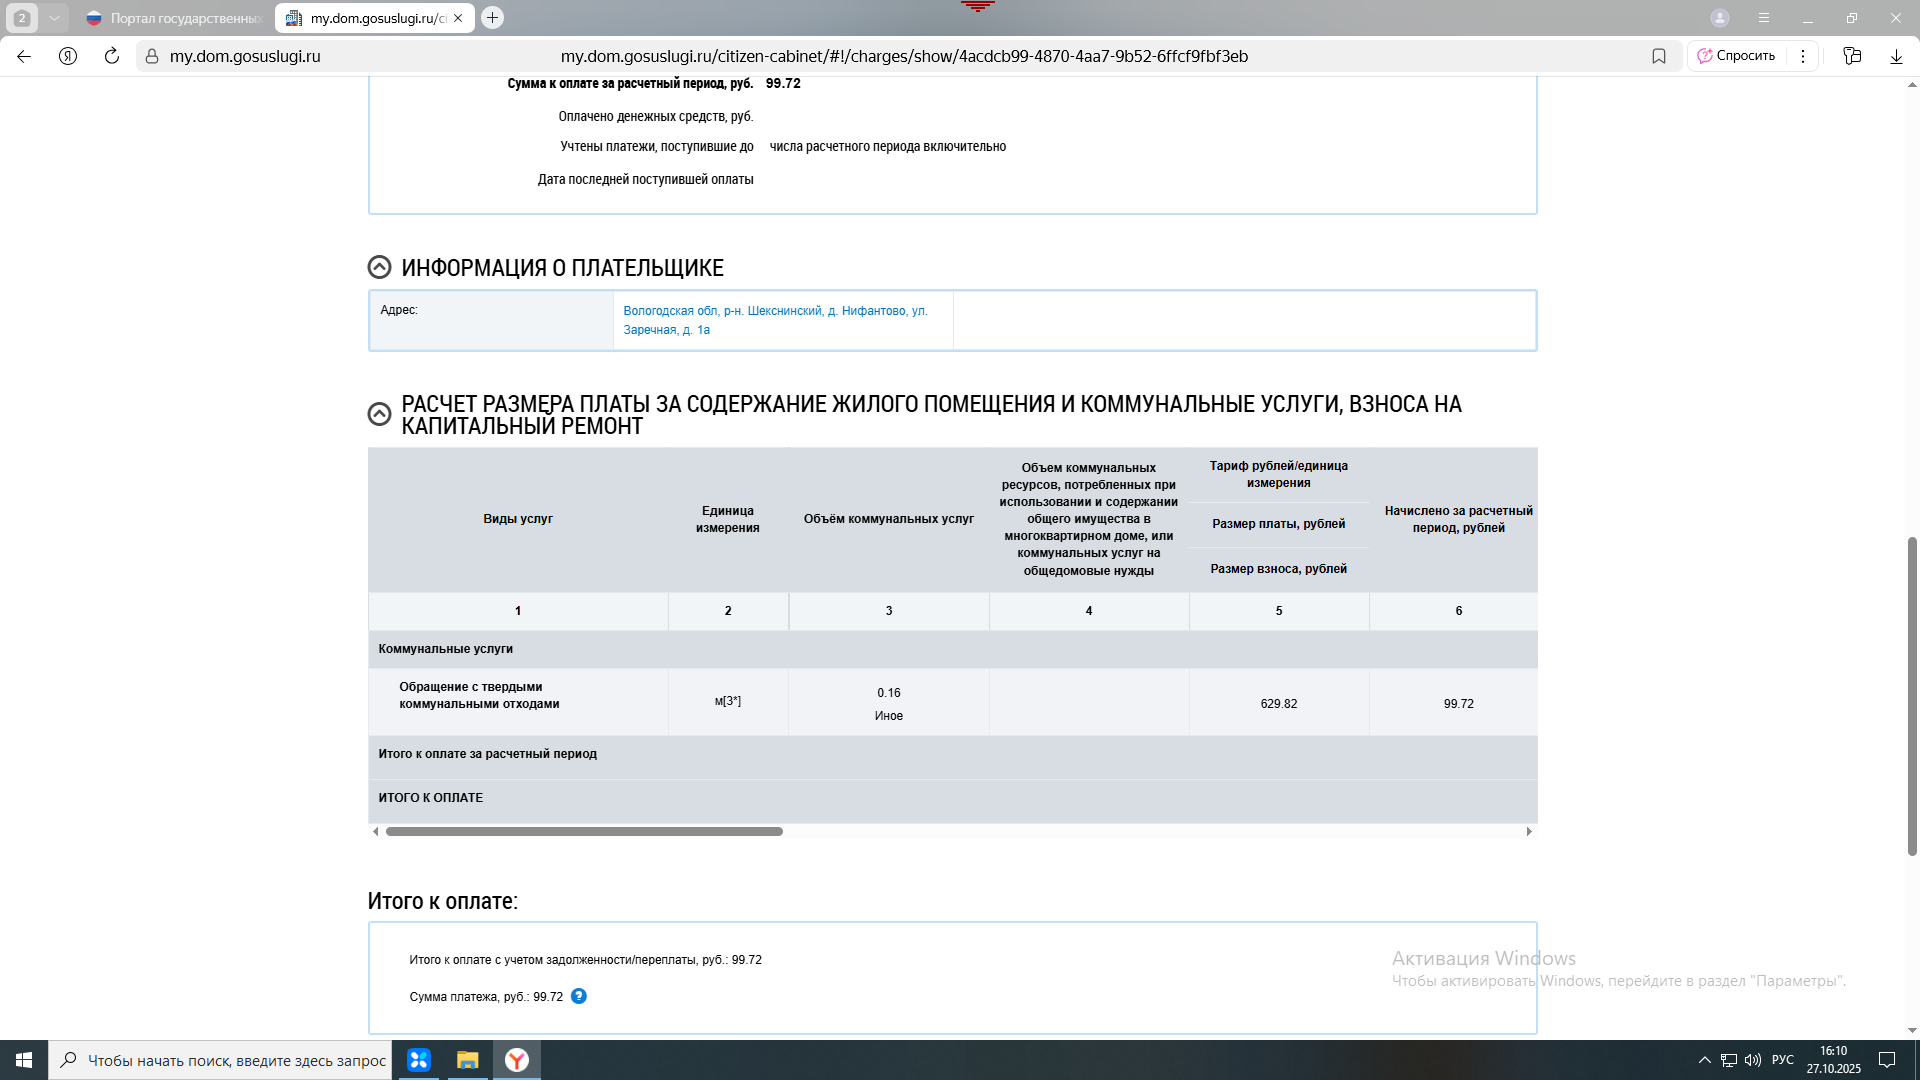
Task: Open a new browser tab
Action: coord(492,18)
